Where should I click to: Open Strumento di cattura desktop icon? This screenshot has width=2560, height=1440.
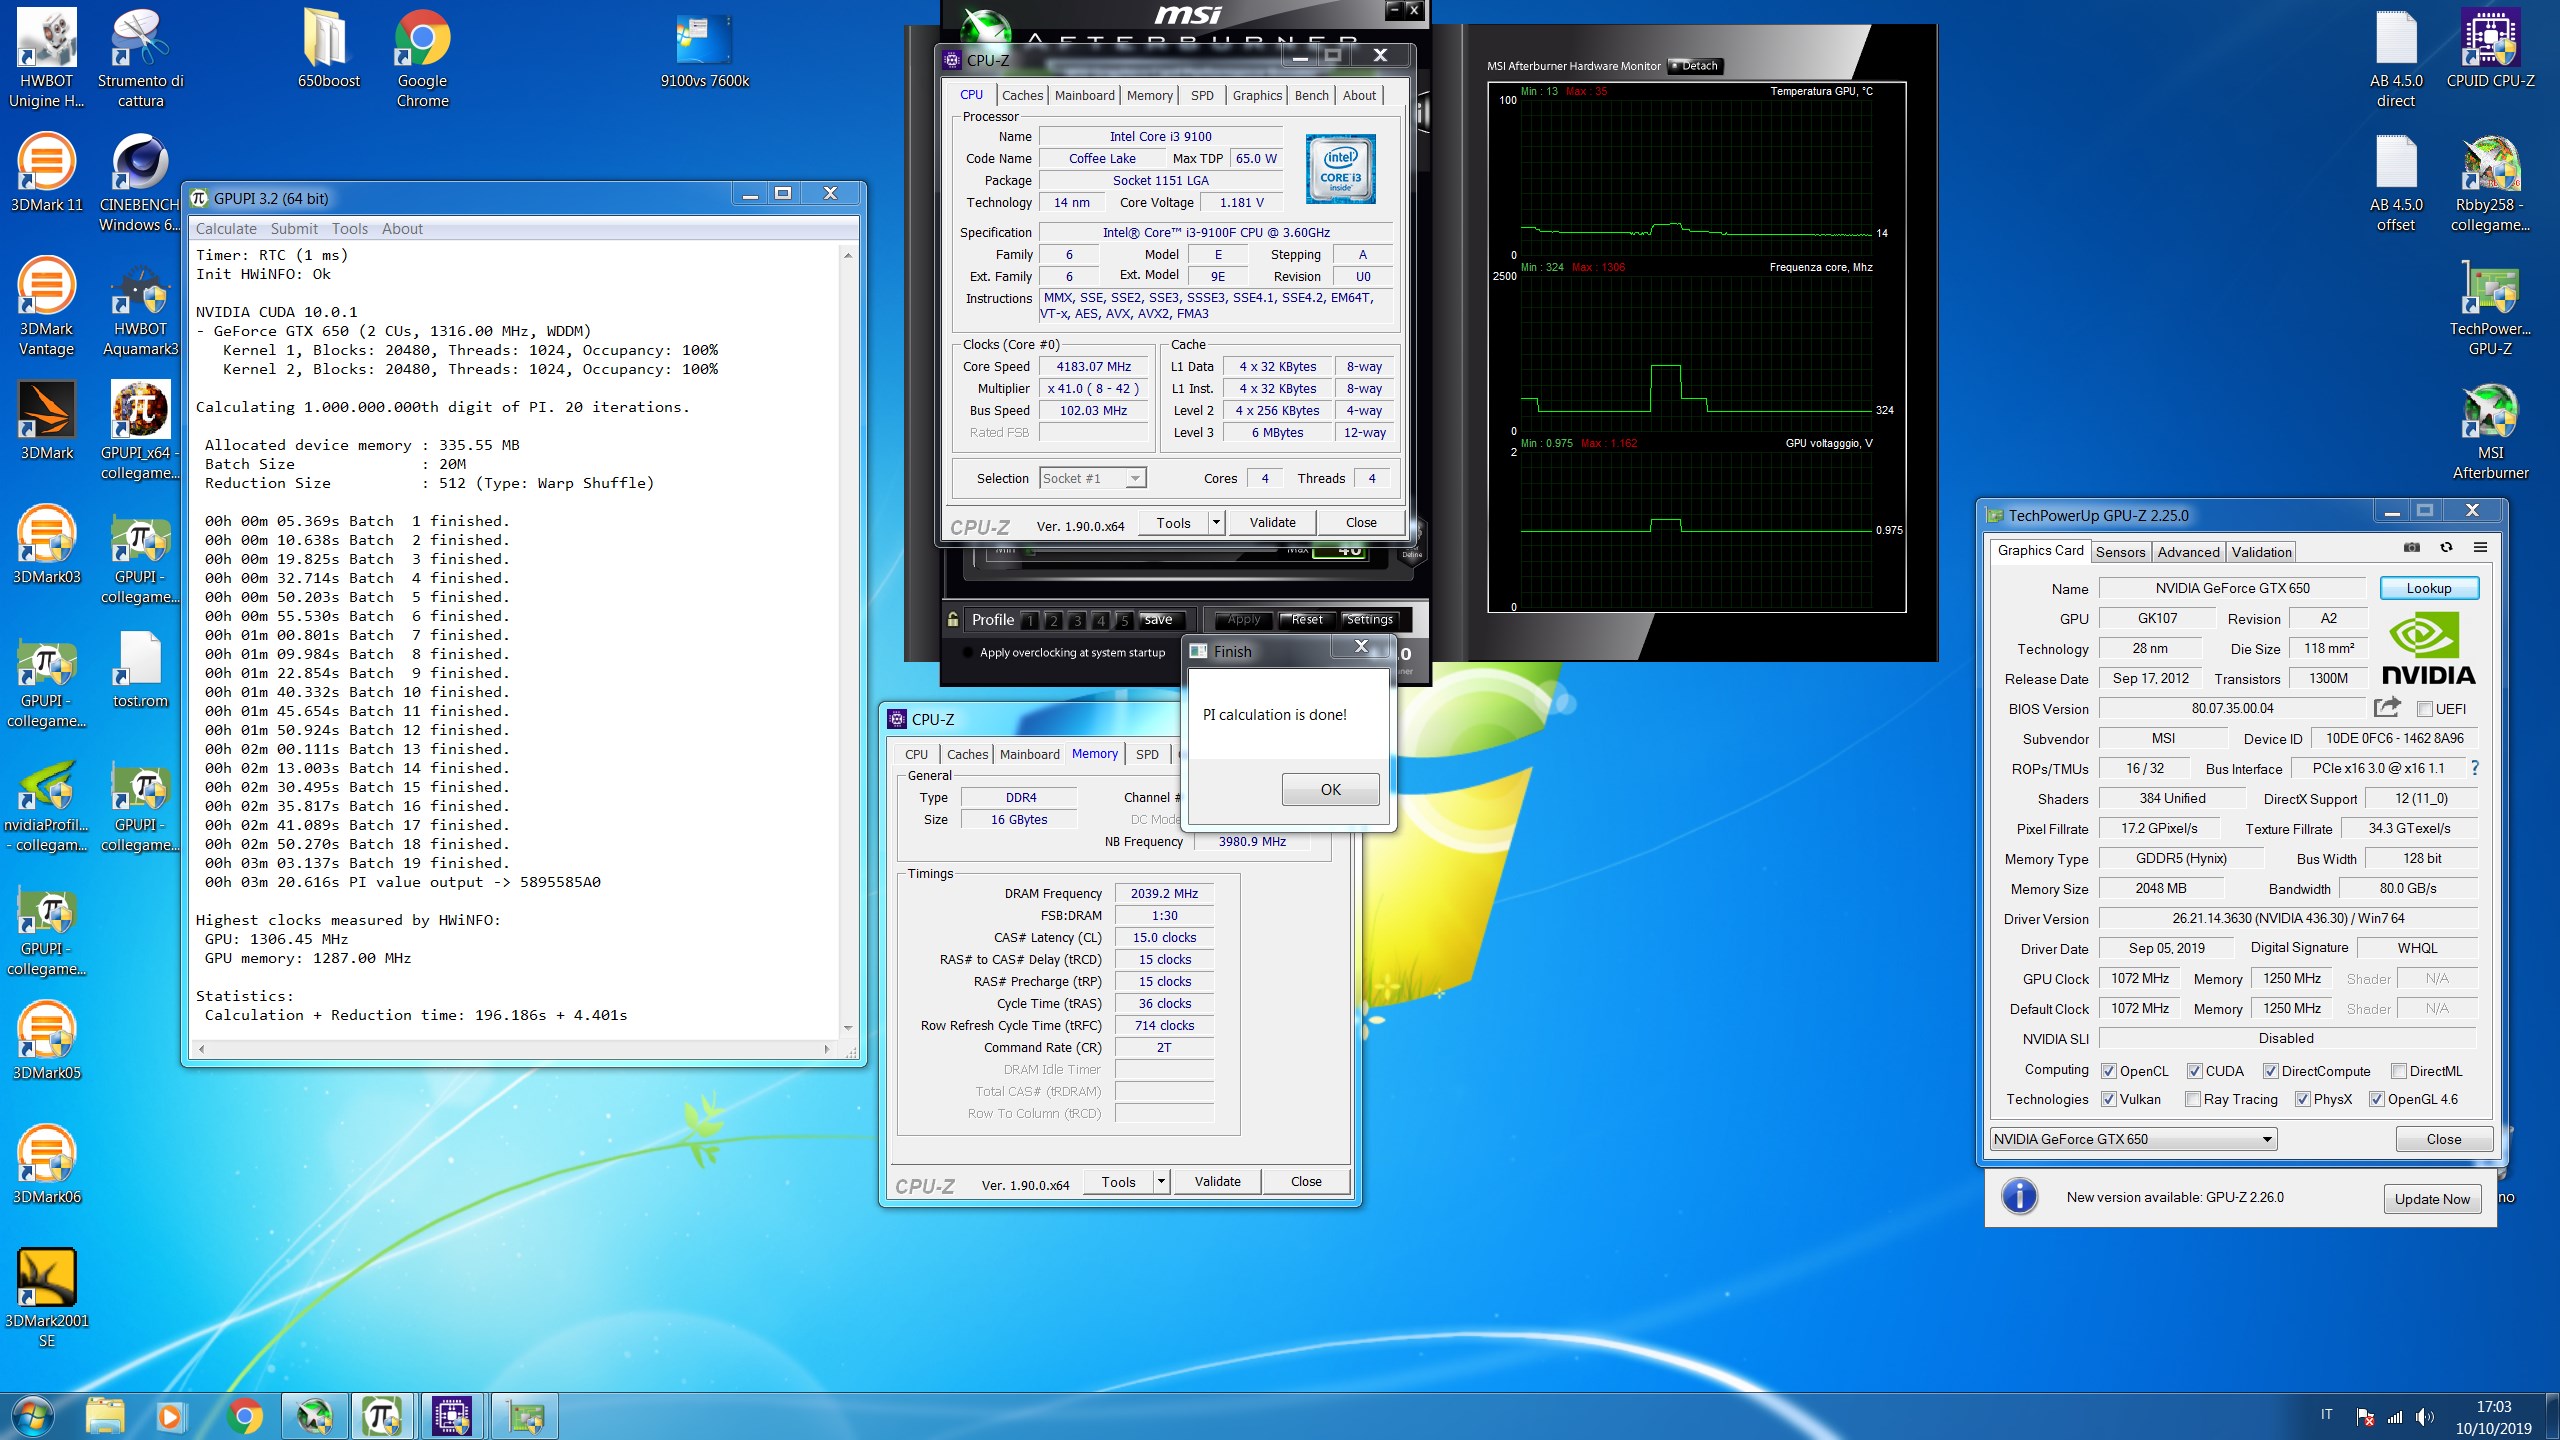pos(140,58)
